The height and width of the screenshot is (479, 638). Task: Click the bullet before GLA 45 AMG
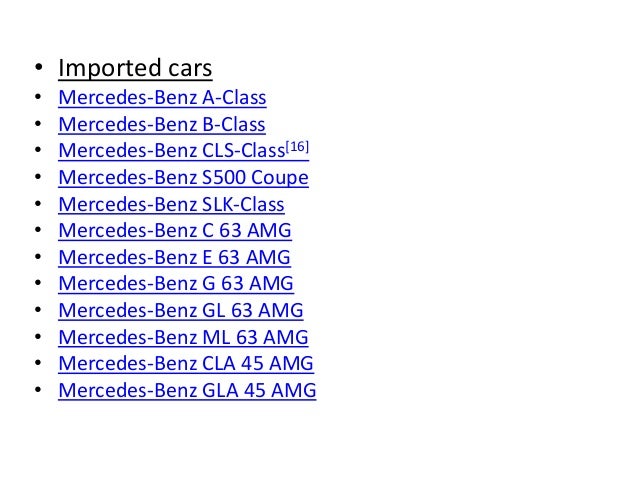[x=38, y=389]
